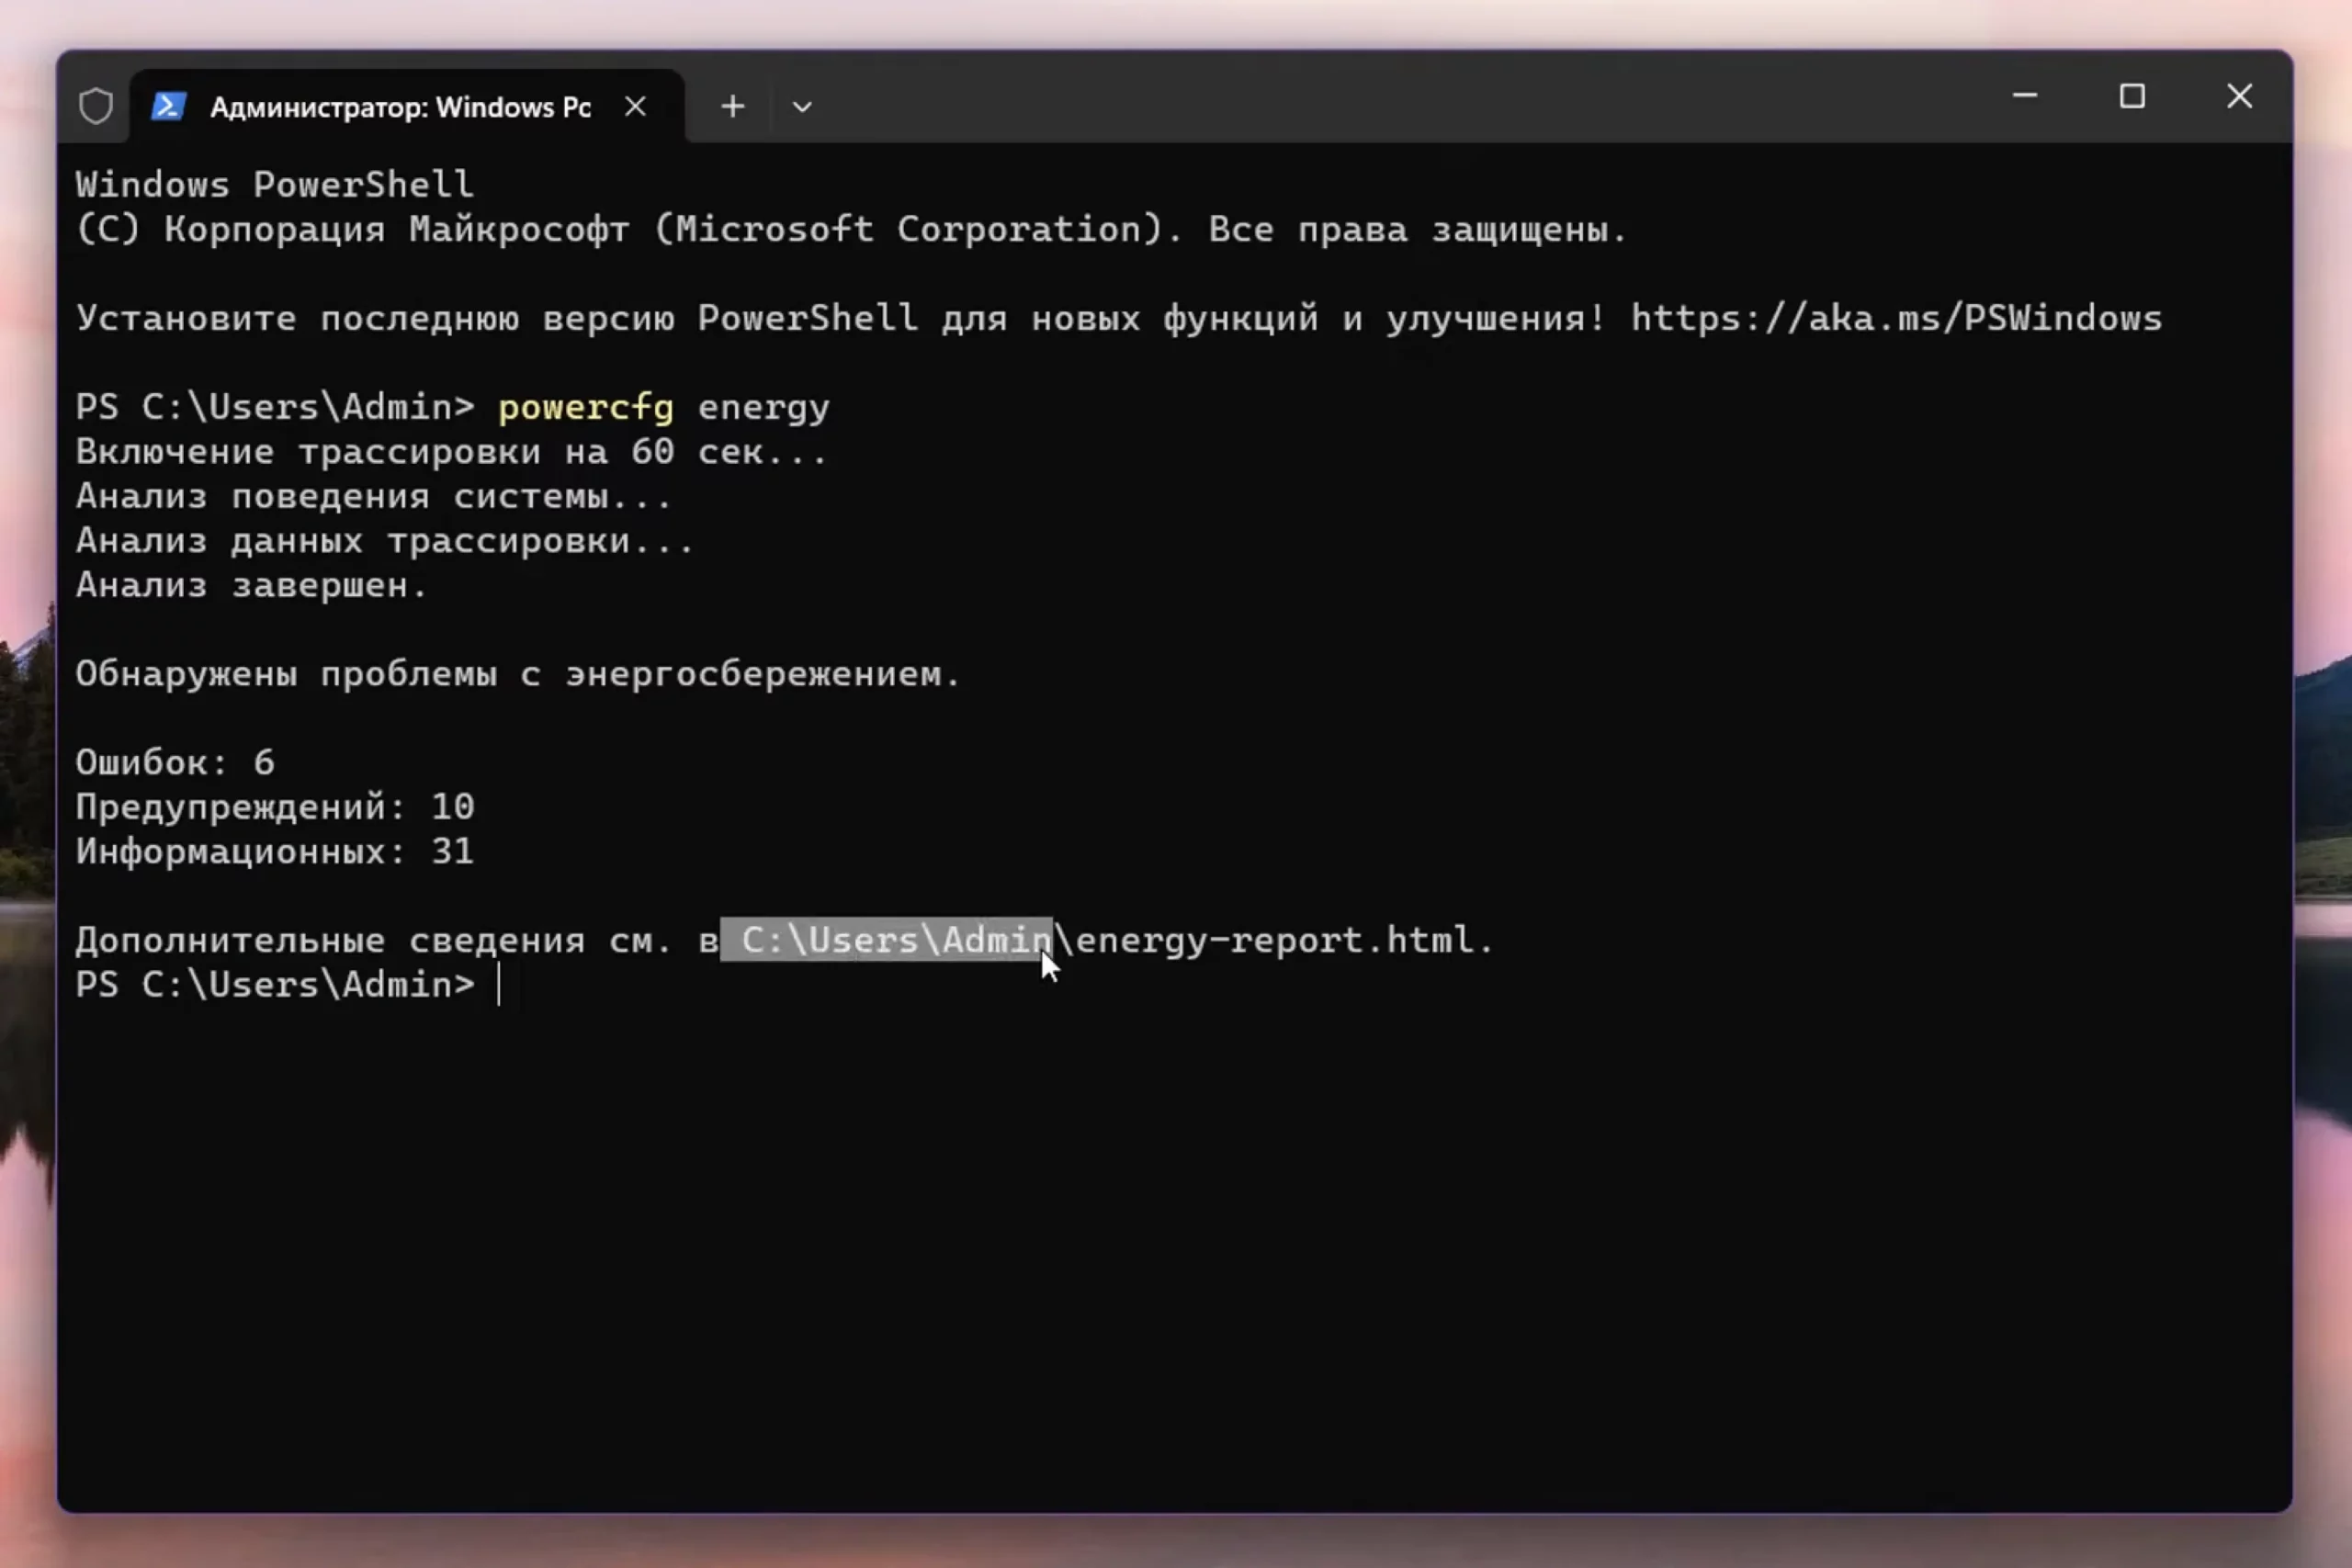Viewport: 2352px width, 1568px height.
Task: Click the "Обнаружены проблемы с энергосбережением" message
Action: [x=517, y=674]
